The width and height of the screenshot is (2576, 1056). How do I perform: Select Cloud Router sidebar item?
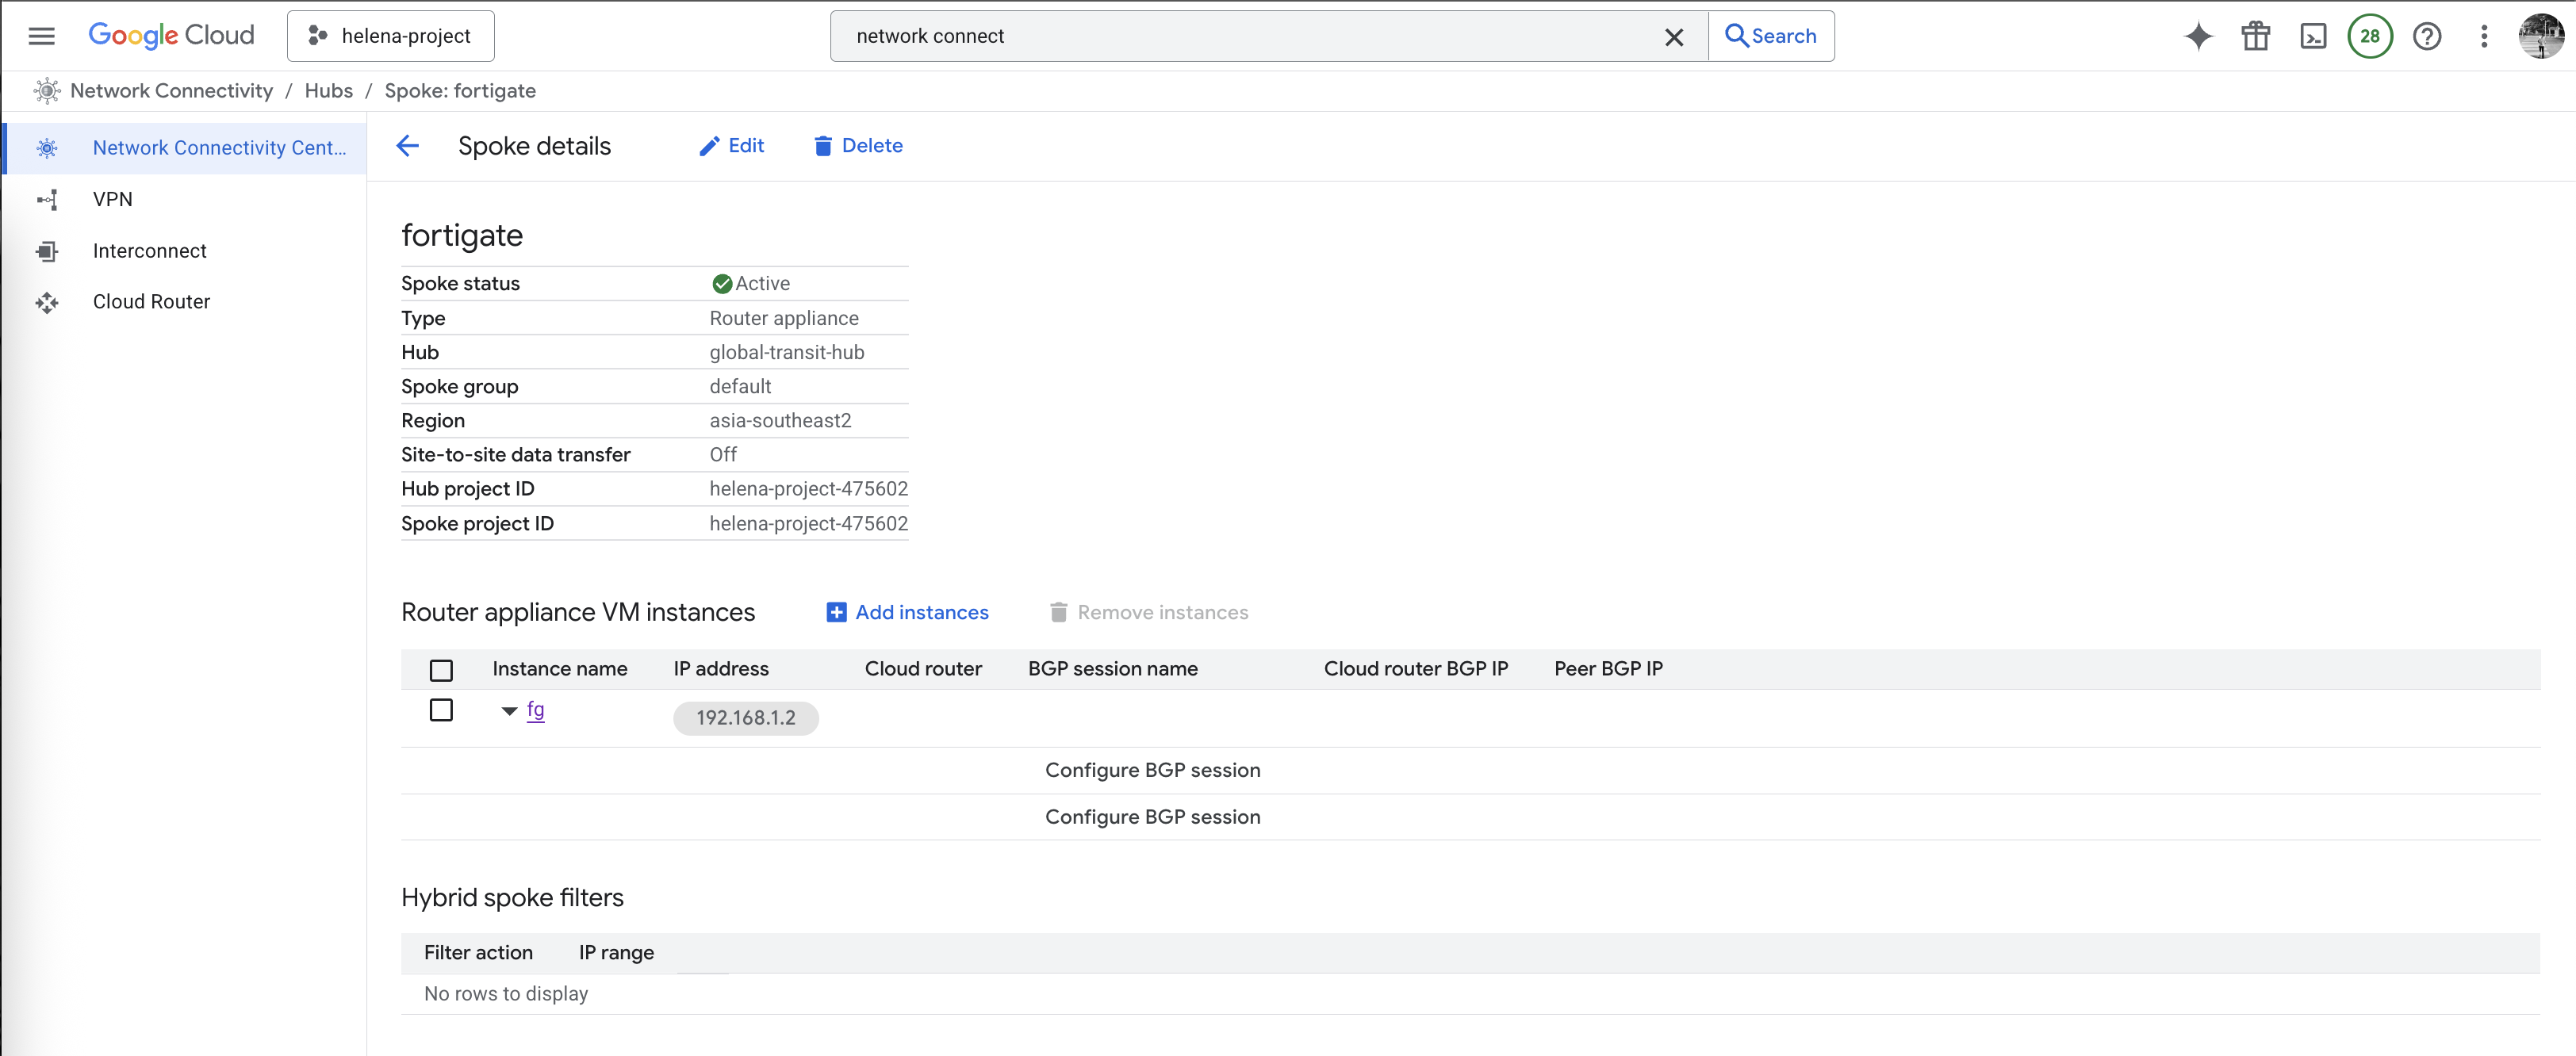[151, 301]
